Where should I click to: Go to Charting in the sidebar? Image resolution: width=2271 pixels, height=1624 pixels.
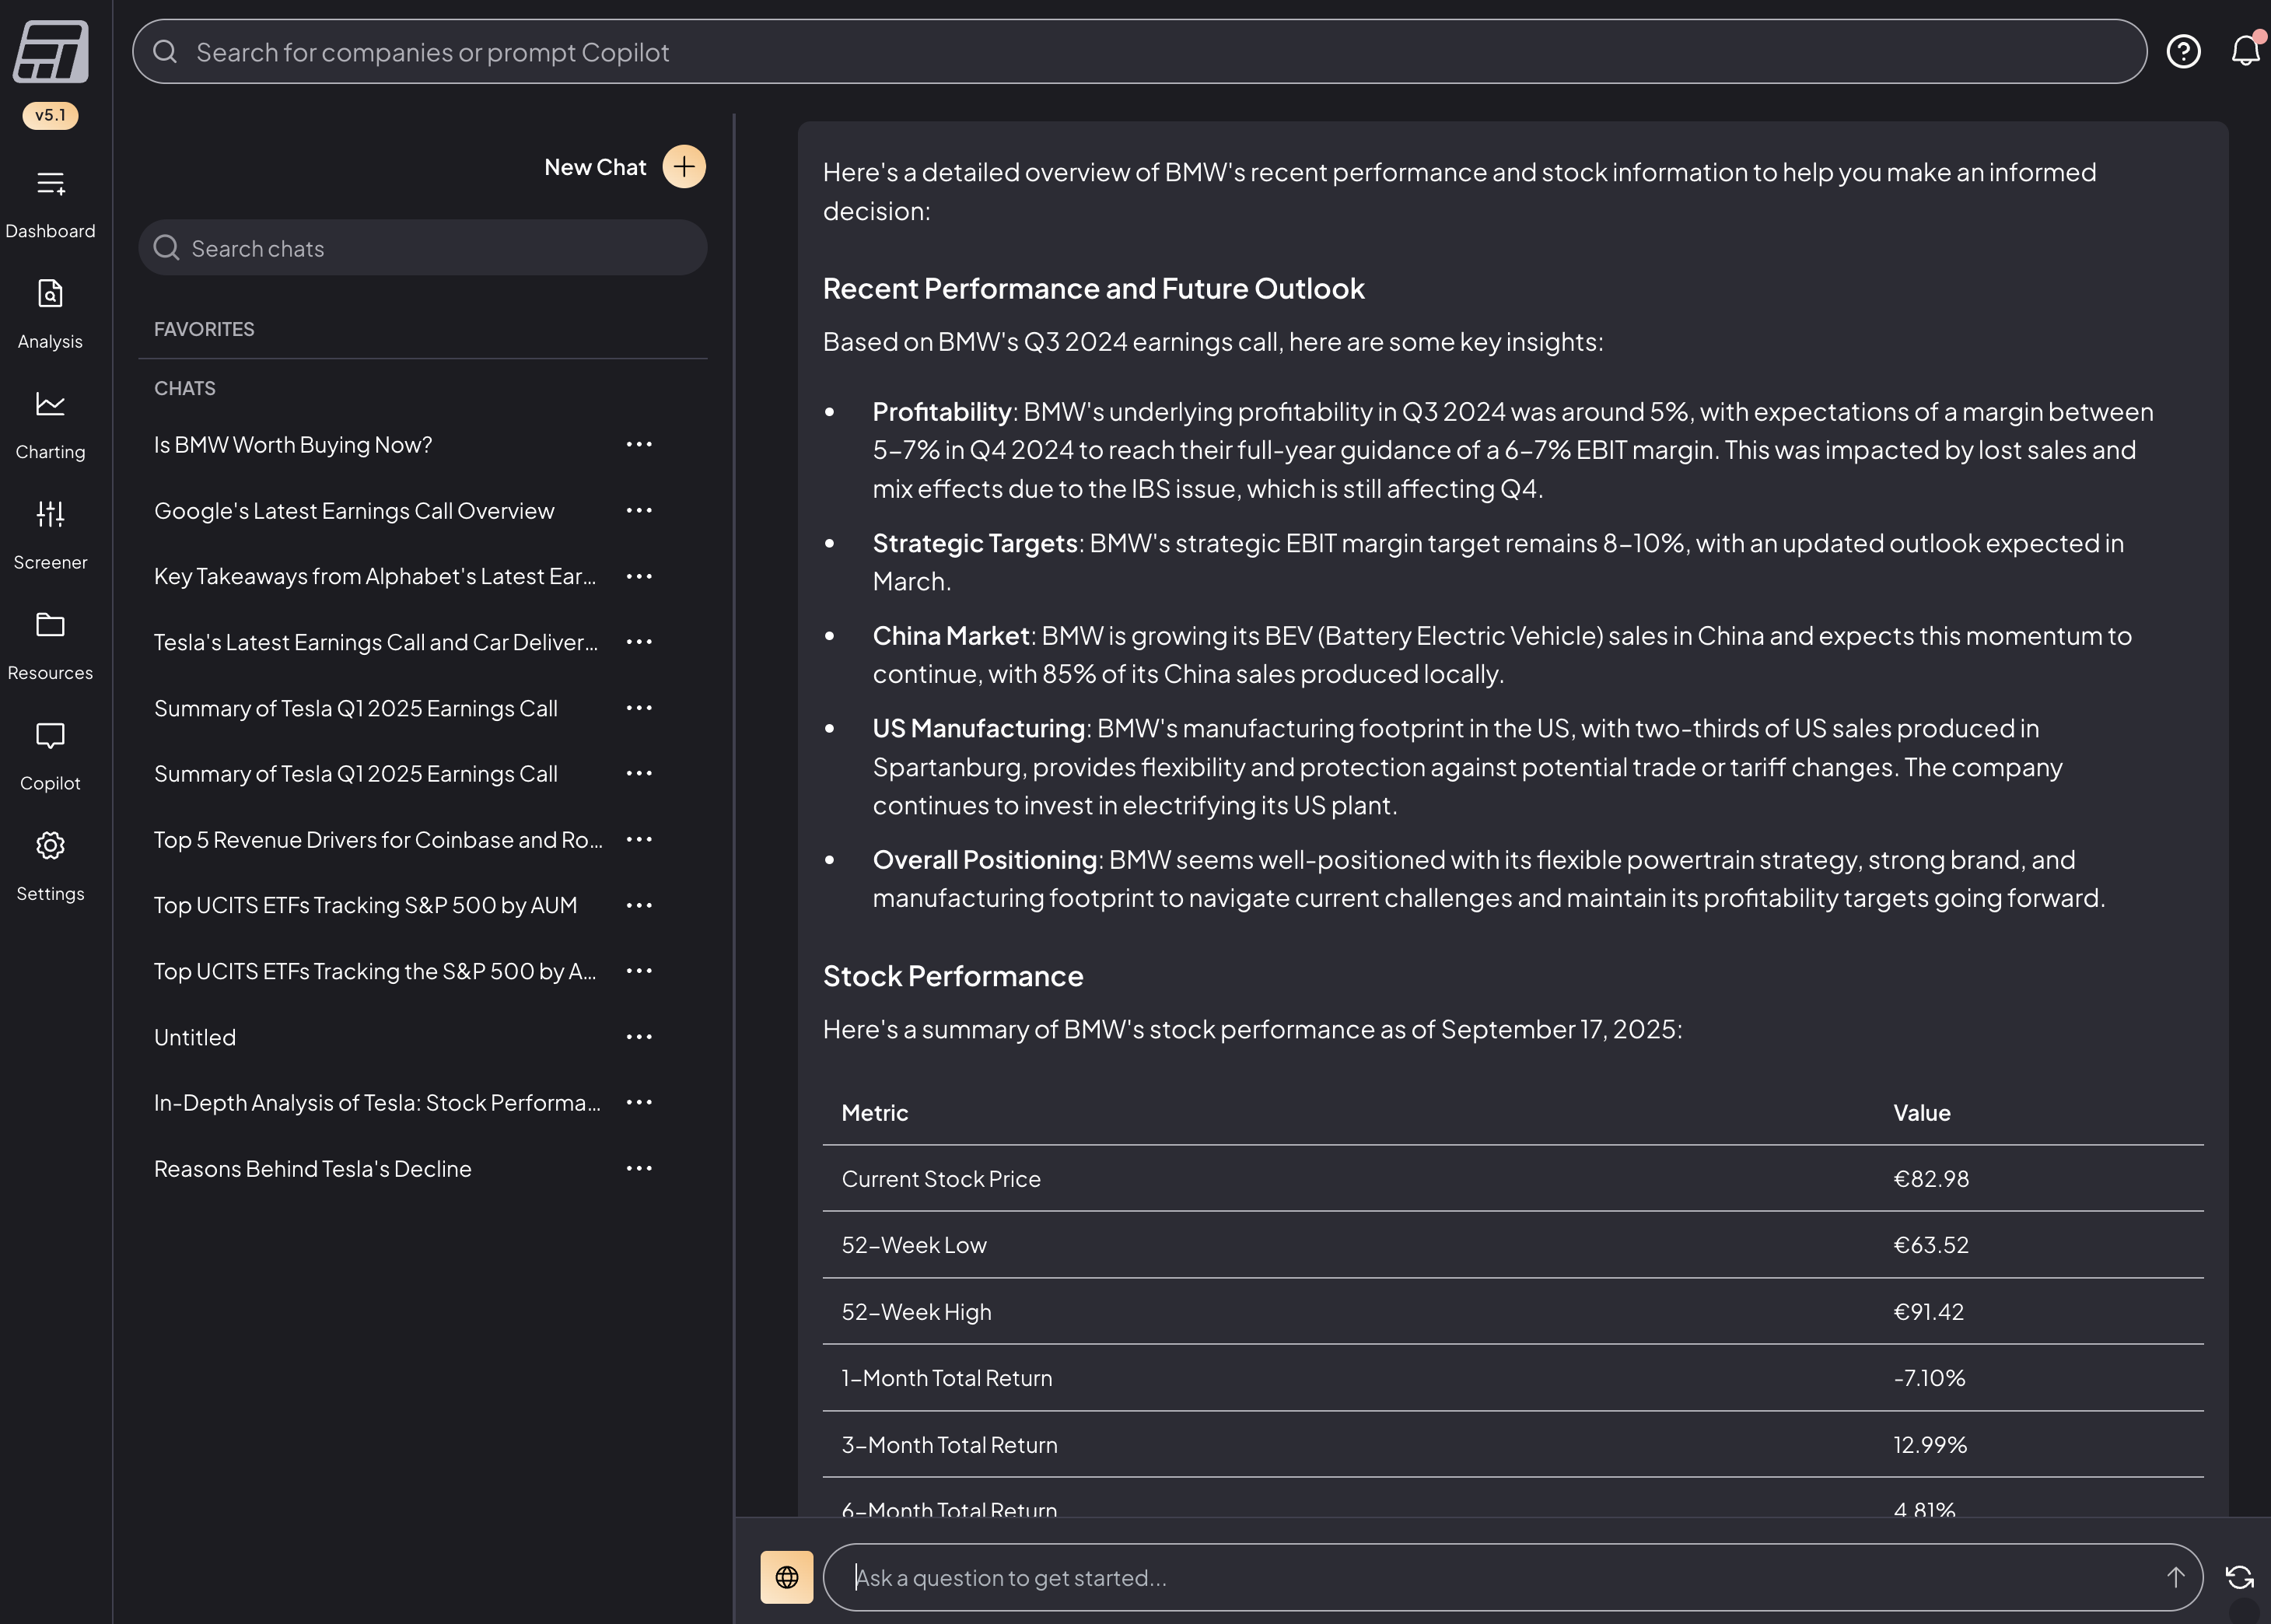[50, 405]
